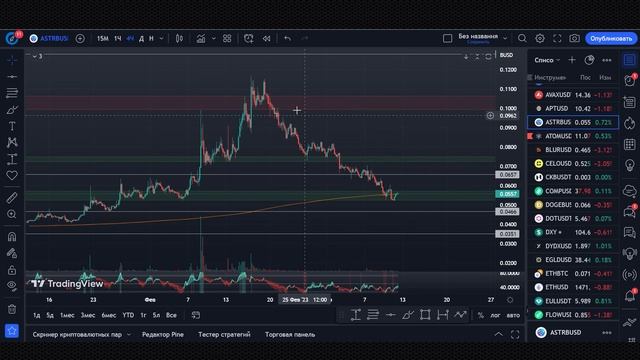Toggle лог logarithmic scale
This screenshot has width=640, height=360.
tap(495, 315)
